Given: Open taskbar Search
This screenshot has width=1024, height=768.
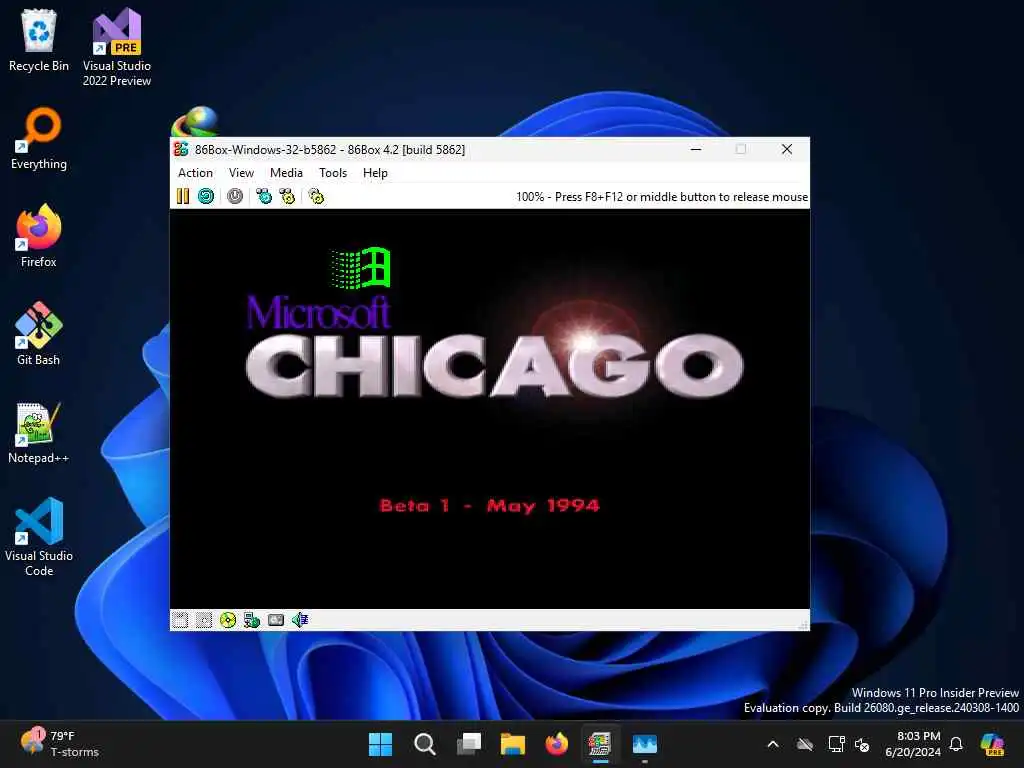Looking at the screenshot, I should (424, 744).
